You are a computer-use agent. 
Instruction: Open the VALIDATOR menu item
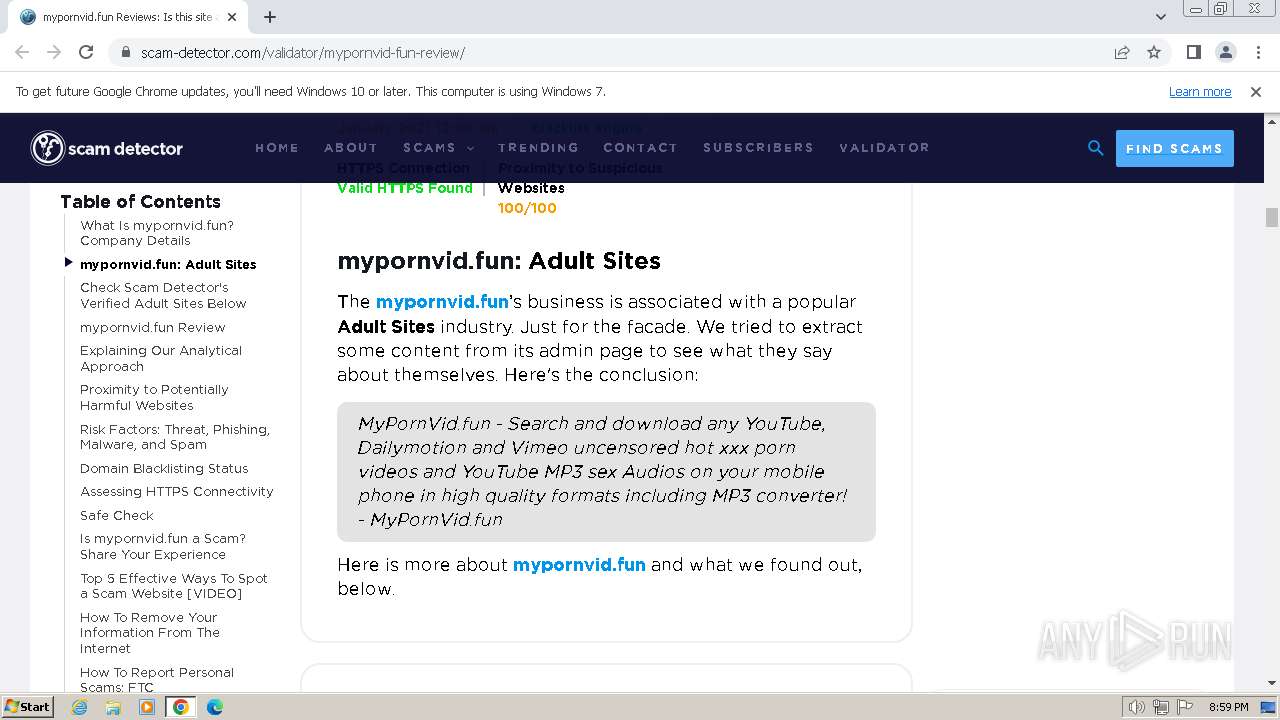tap(884, 147)
